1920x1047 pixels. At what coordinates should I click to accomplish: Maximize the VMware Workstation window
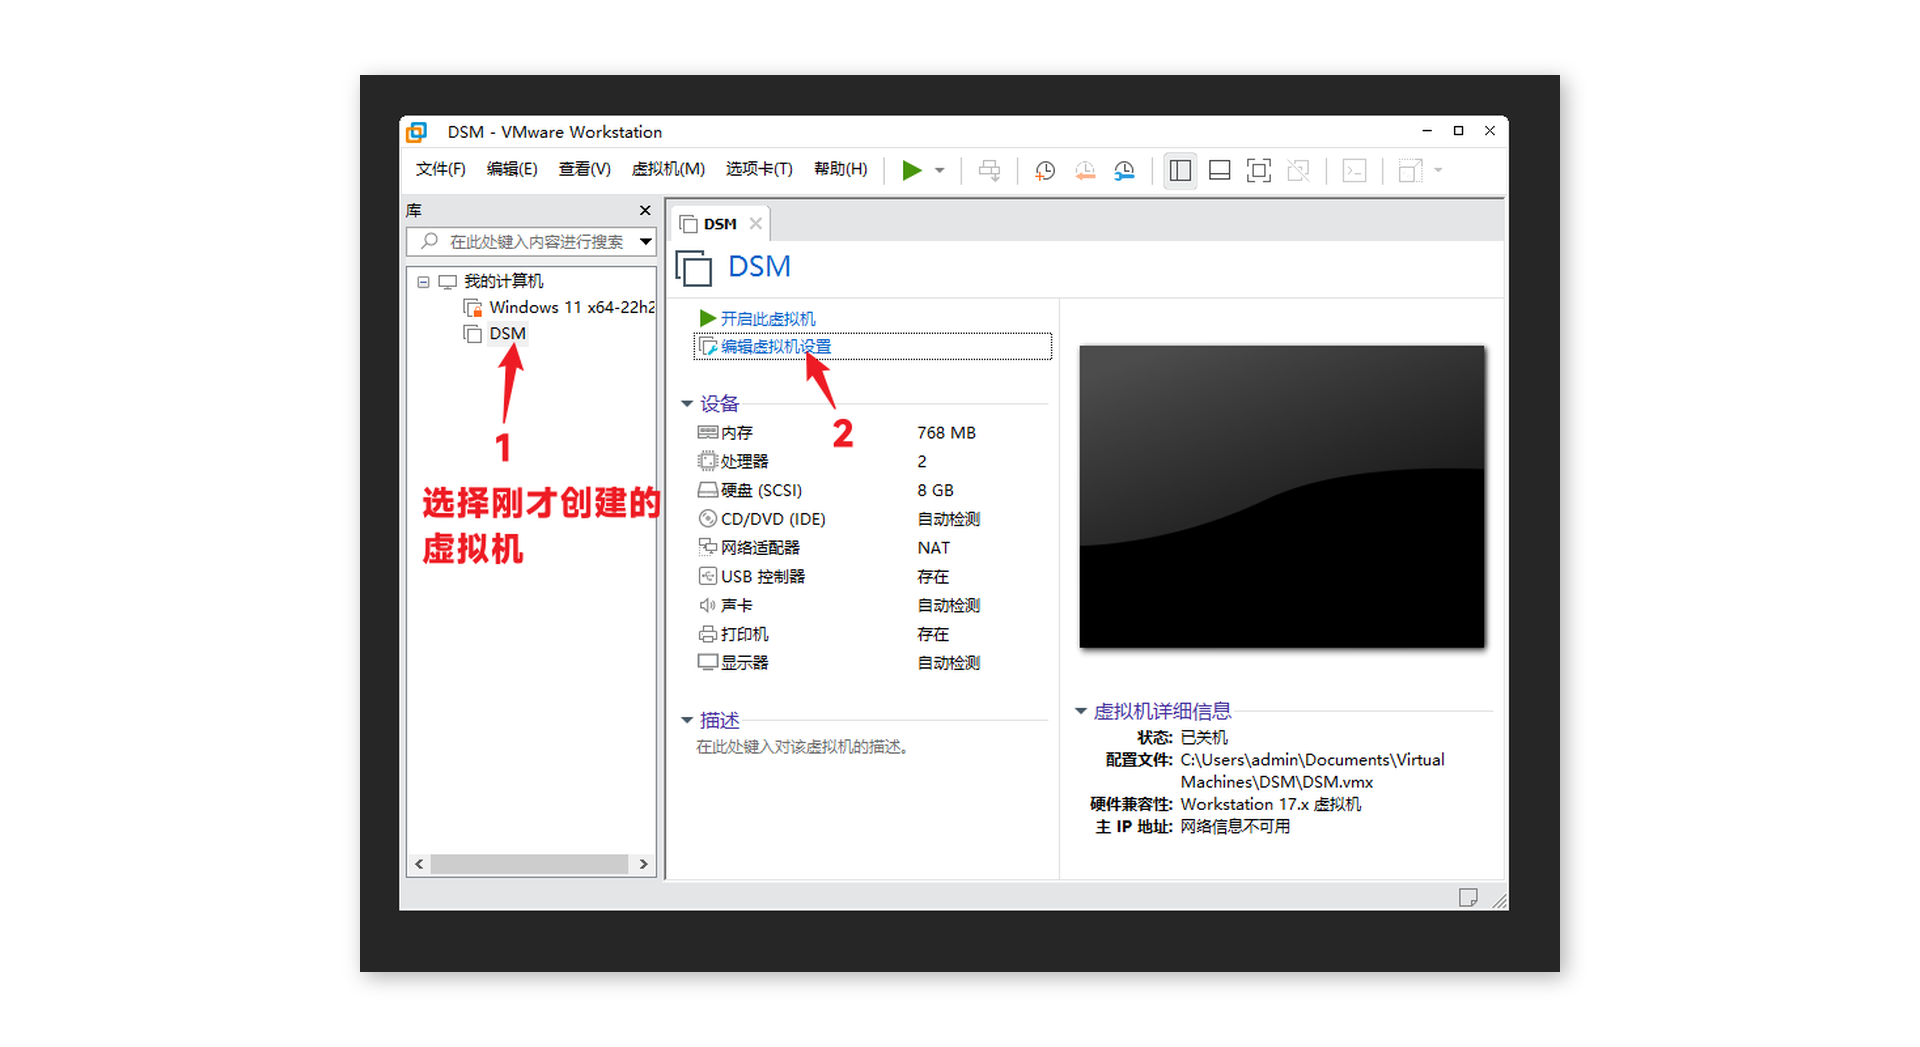1458,131
